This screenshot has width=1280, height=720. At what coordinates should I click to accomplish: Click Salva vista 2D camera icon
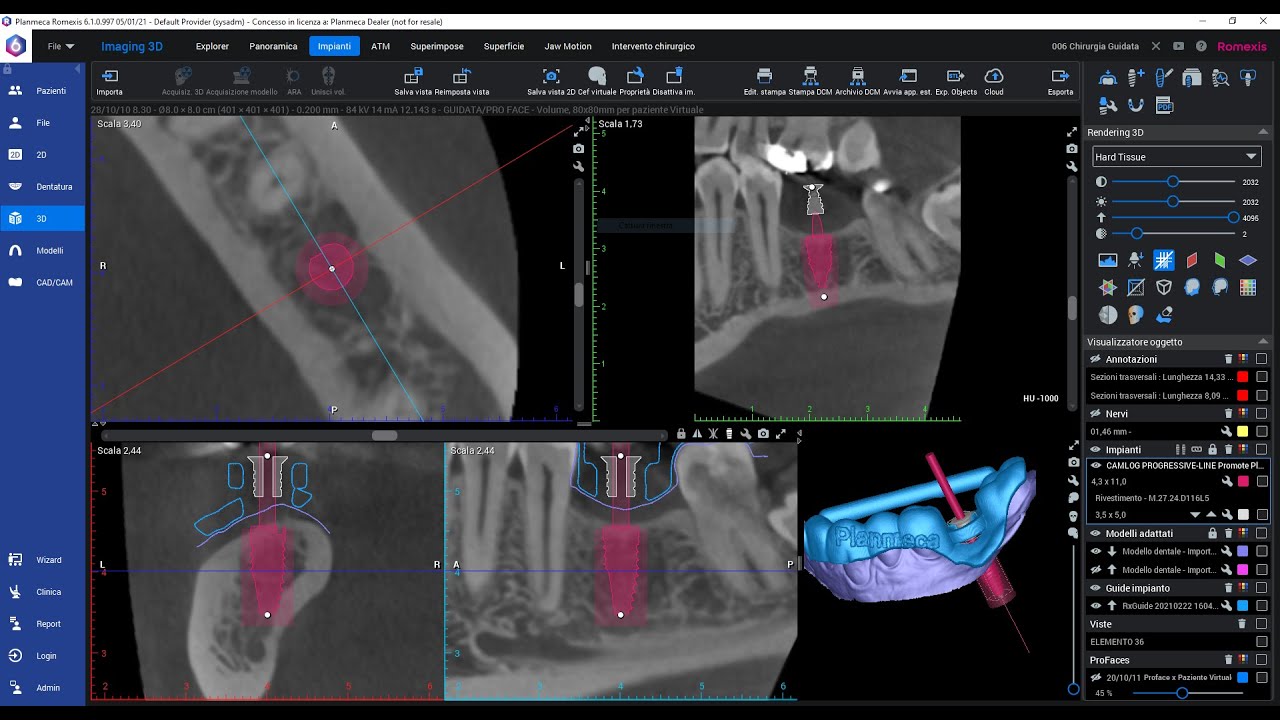pos(551,76)
